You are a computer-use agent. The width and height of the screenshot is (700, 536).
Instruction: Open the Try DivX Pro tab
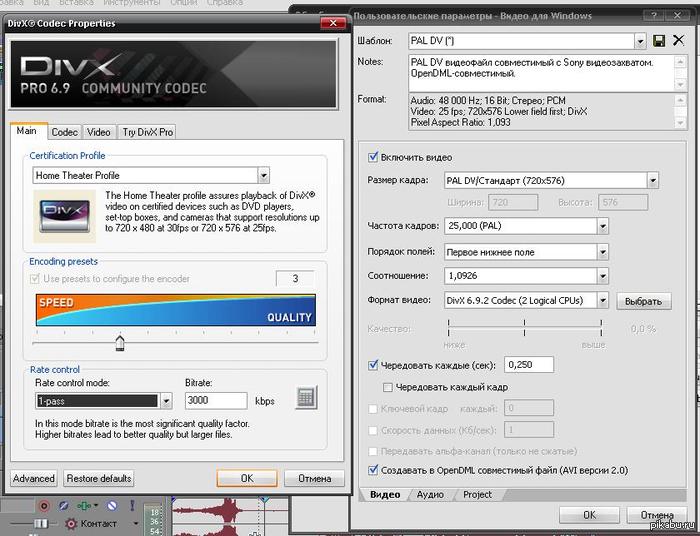[147, 132]
